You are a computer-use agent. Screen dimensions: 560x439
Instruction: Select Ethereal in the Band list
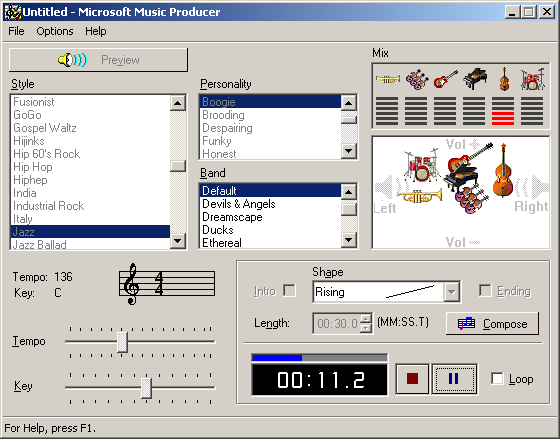(x=270, y=242)
